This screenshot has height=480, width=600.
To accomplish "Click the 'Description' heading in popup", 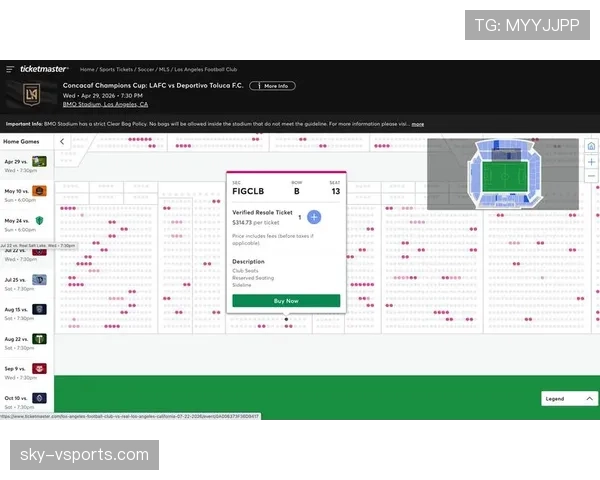I will [x=248, y=261].
